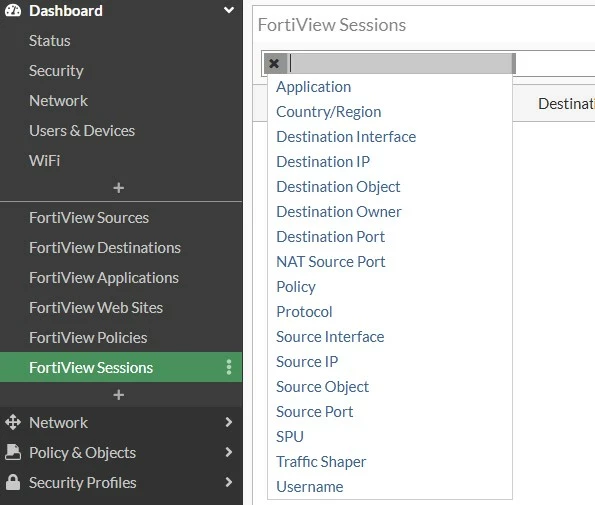Collapse the Dashboard menu chevron
The width and height of the screenshot is (595, 505).
pos(228,10)
